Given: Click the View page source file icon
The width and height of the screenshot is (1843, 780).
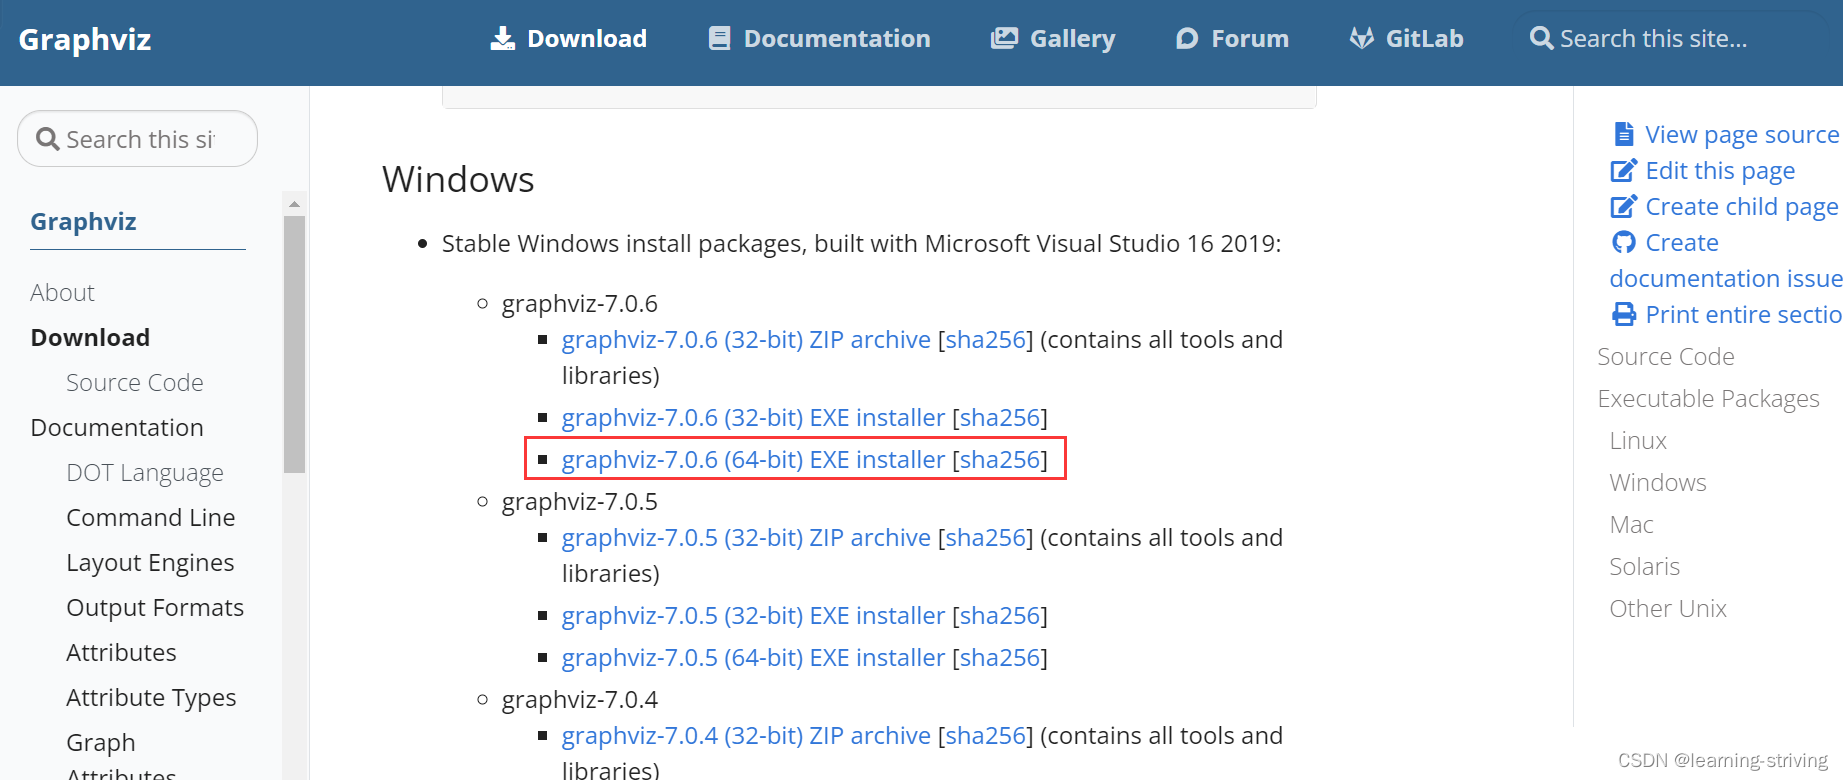Looking at the screenshot, I should pyautogui.click(x=1624, y=134).
